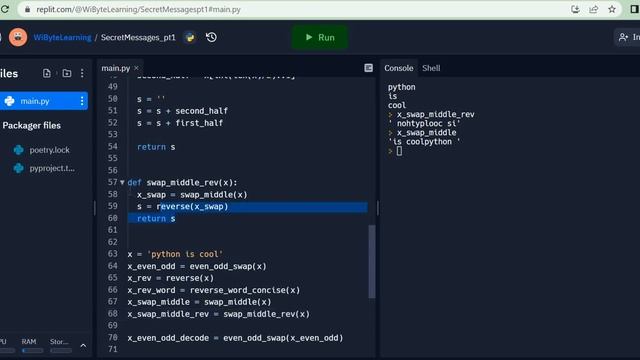Click 'return s' on line 54
The image size is (640, 360).
[156, 147]
